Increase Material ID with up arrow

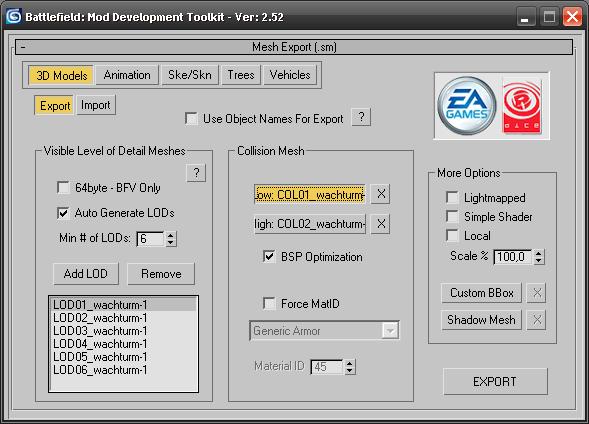click(350, 363)
